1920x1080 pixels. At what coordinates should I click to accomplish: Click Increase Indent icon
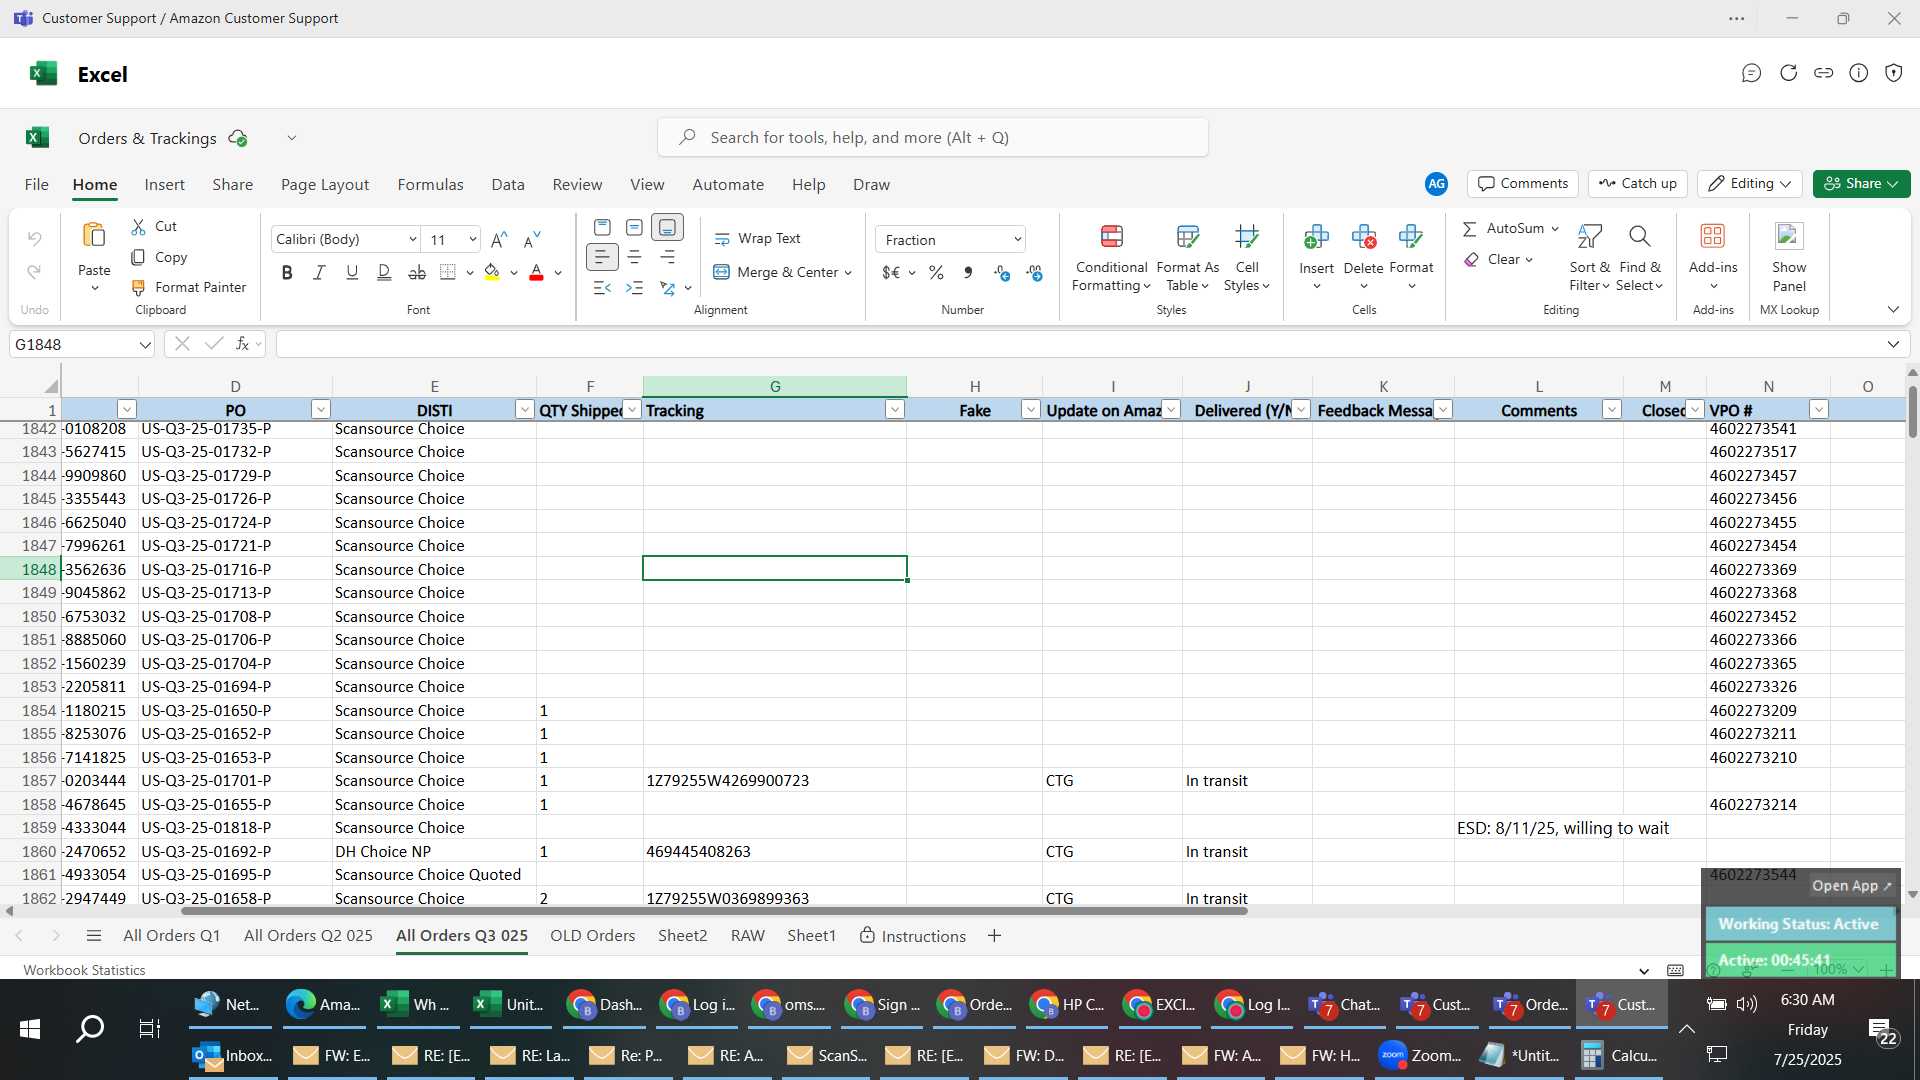tap(634, 288)
